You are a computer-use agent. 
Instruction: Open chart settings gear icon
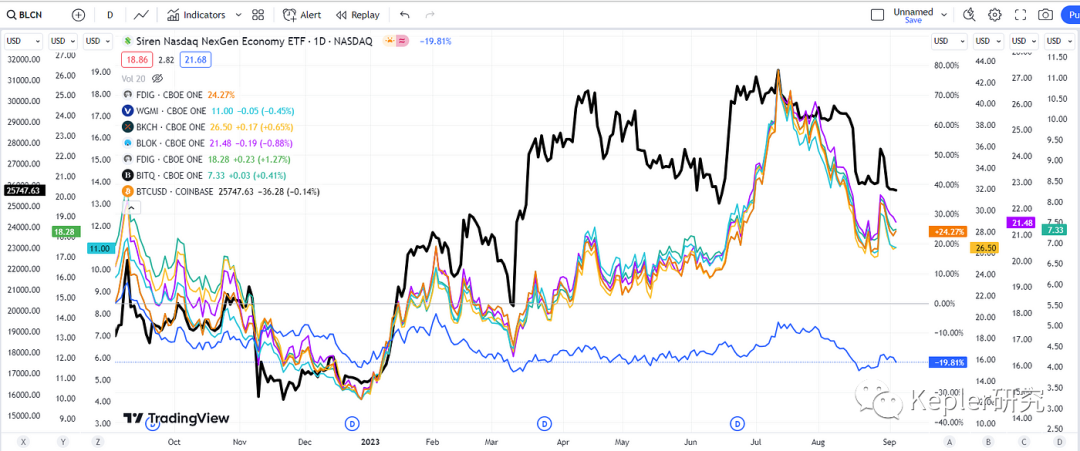995,14
